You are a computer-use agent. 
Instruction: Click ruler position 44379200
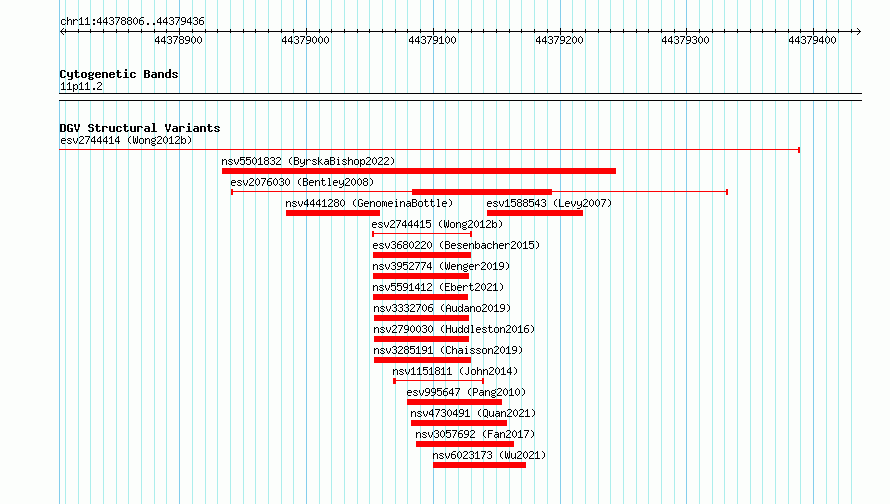click(559, 40)
